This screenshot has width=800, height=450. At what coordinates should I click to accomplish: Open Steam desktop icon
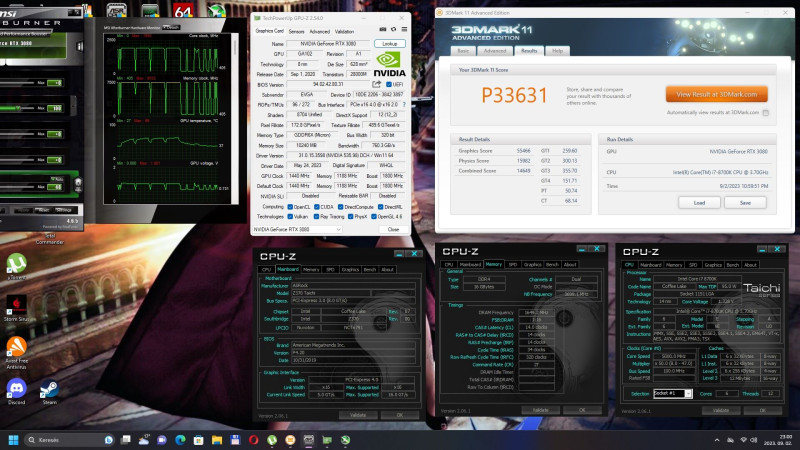pyautogui.click(x=49, y=392)
